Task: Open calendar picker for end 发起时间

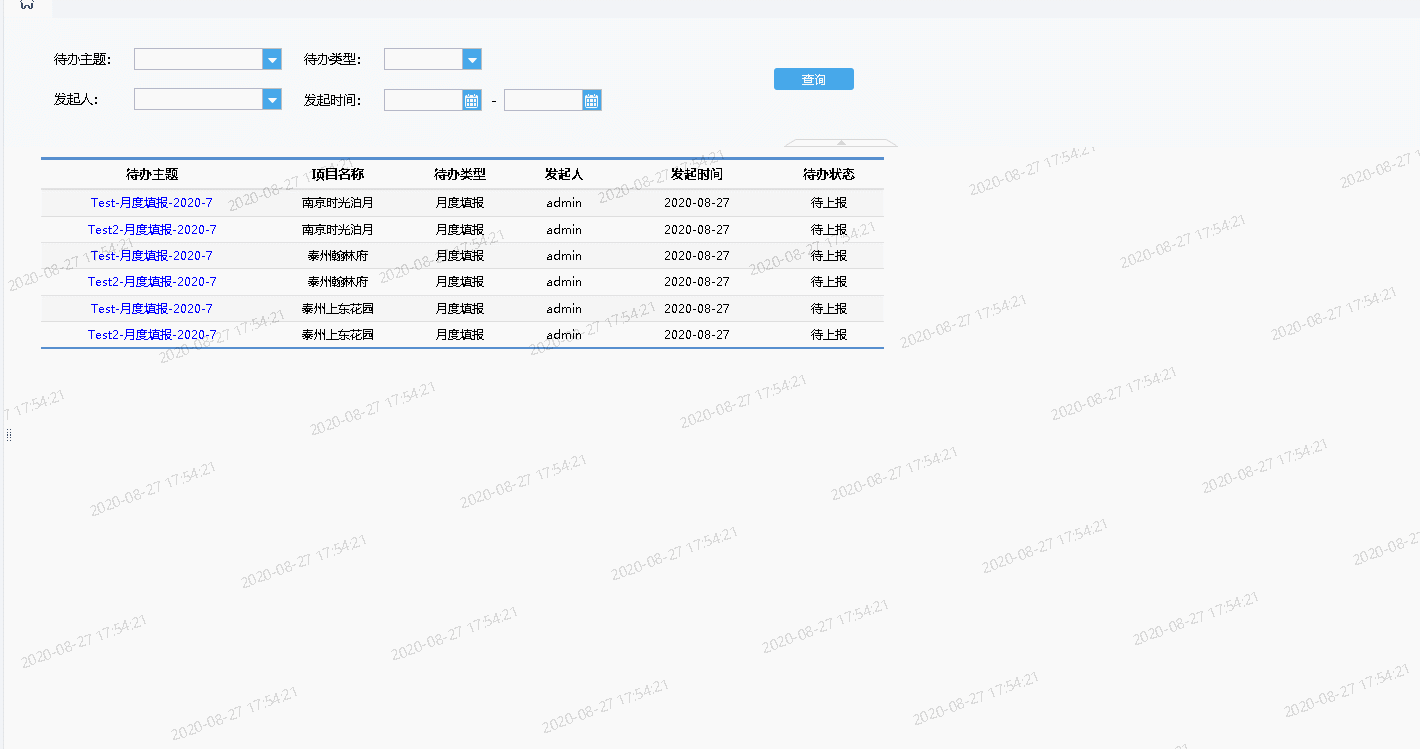Action: (592, 100)
